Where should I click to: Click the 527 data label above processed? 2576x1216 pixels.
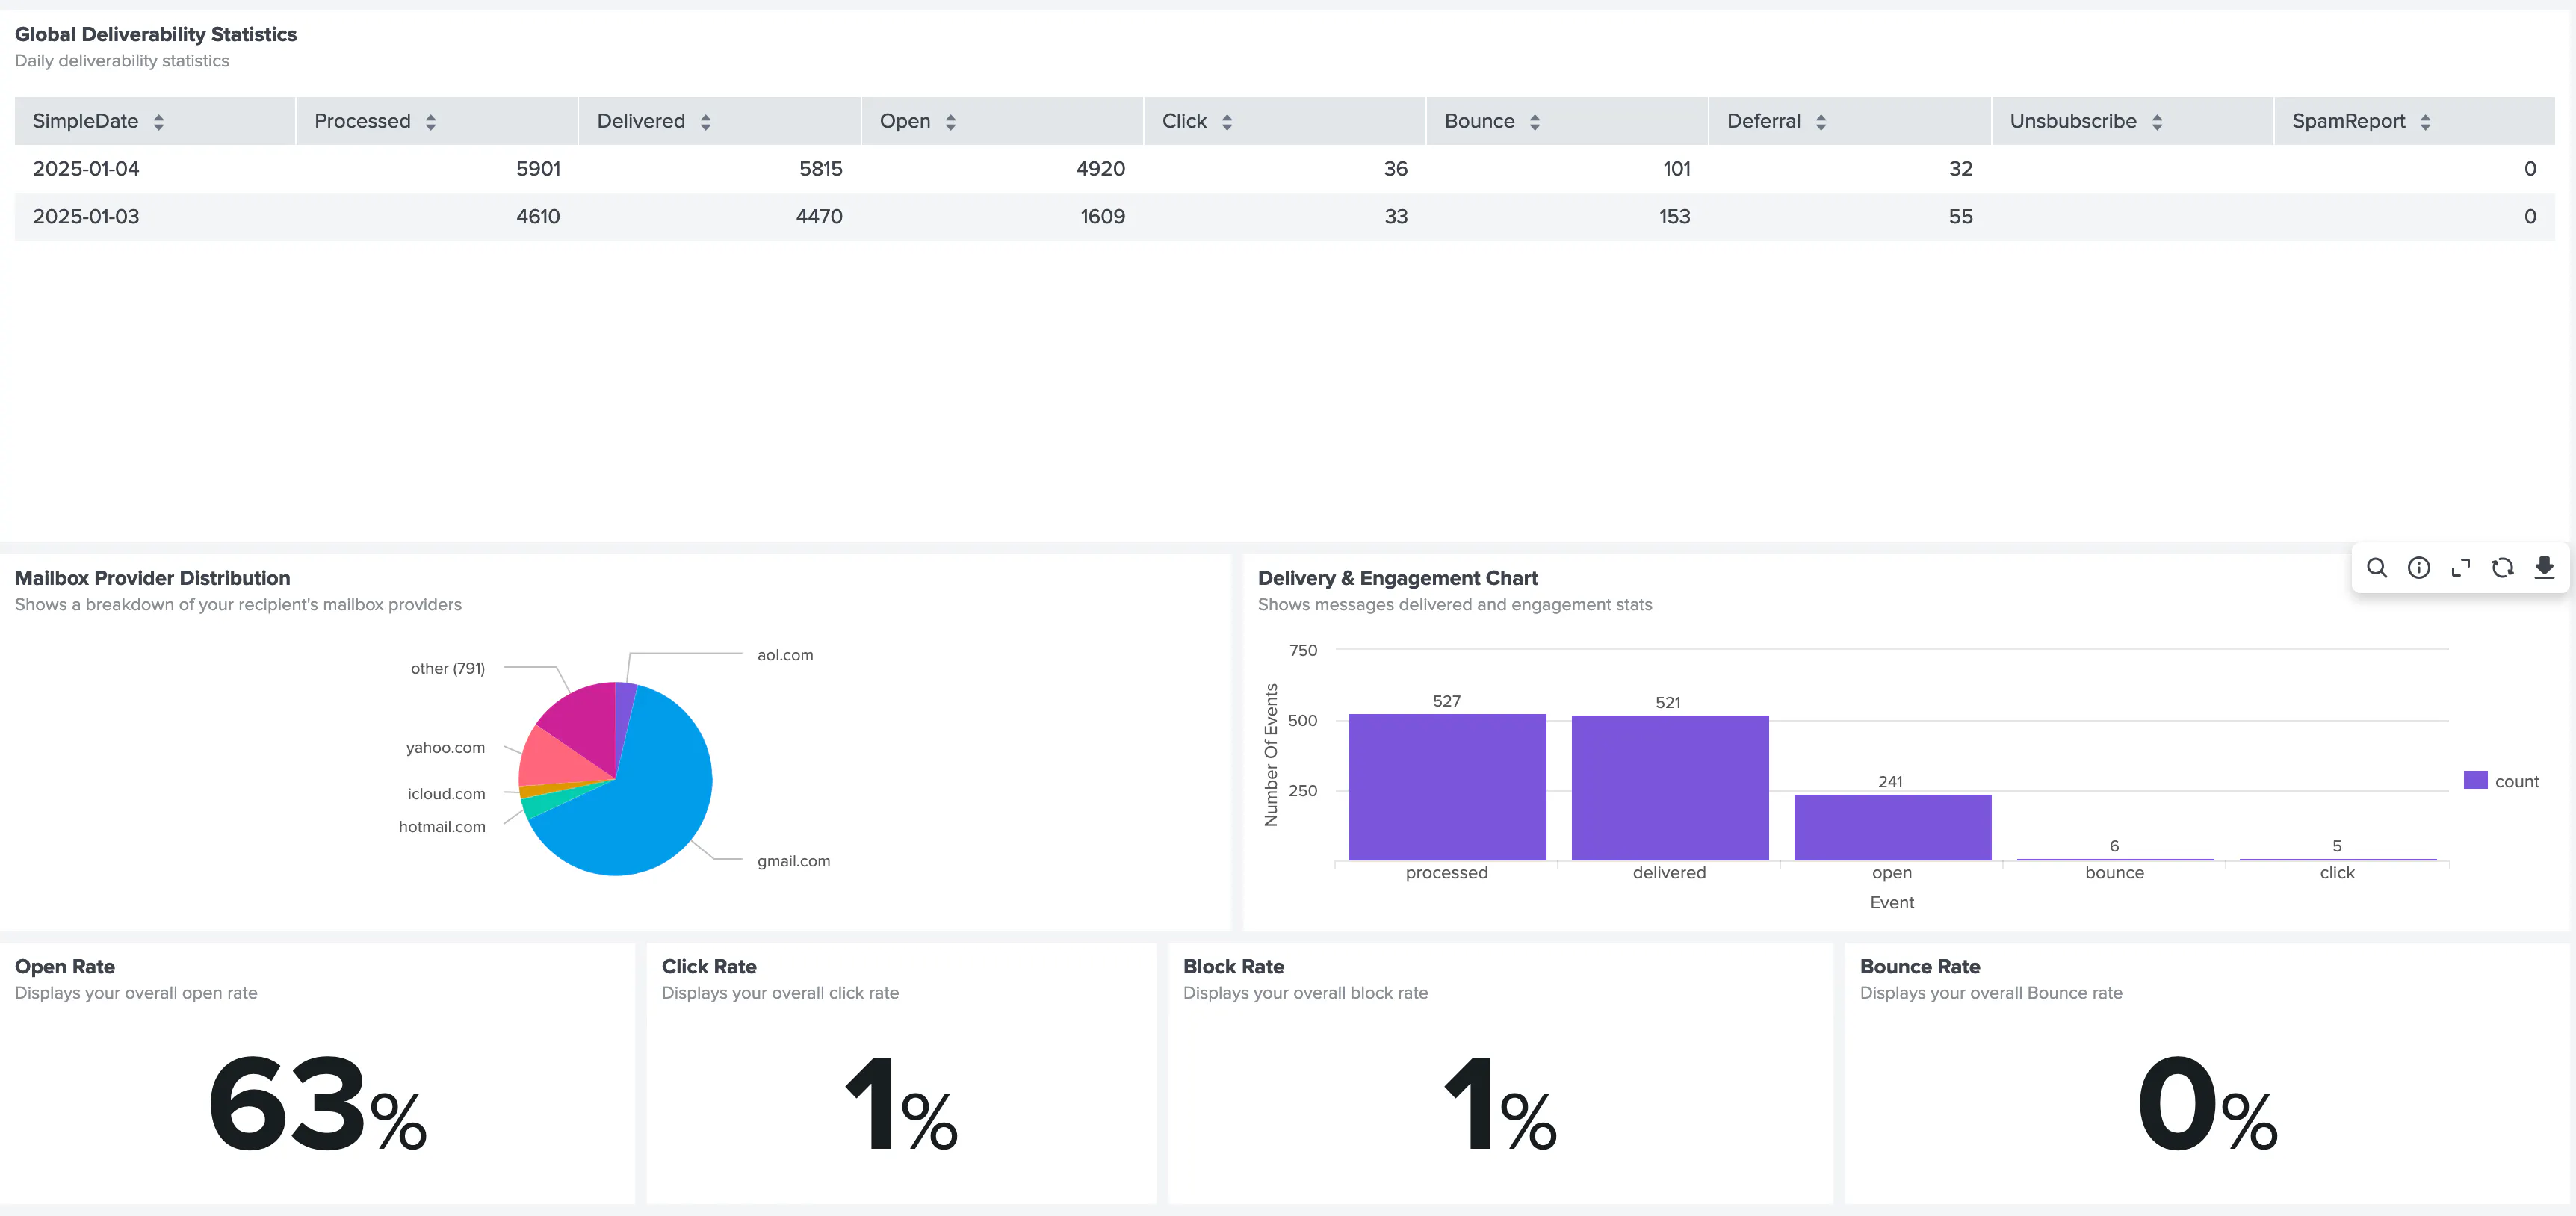[1447, 701]
